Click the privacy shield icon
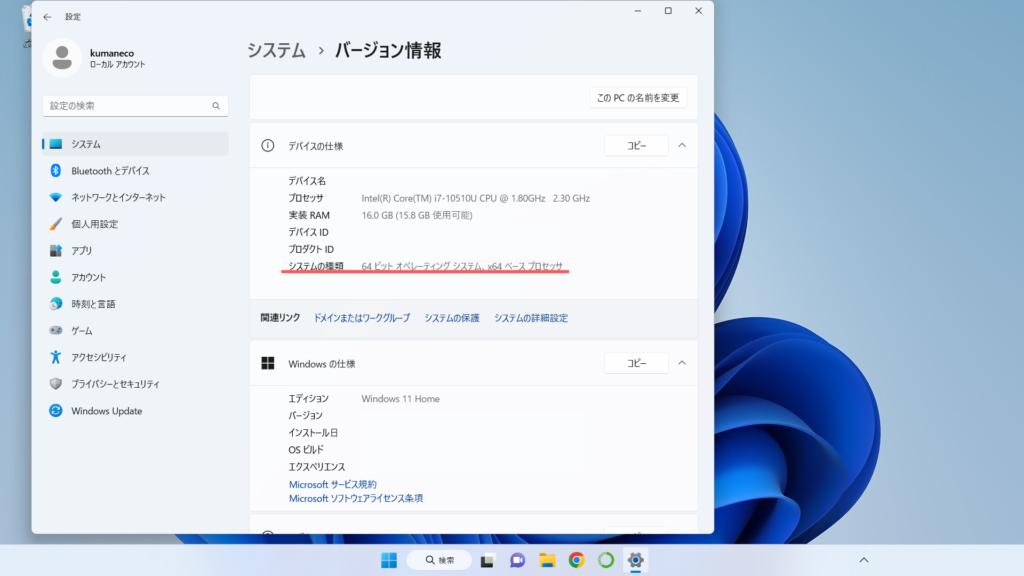 (x=56, y=384)
